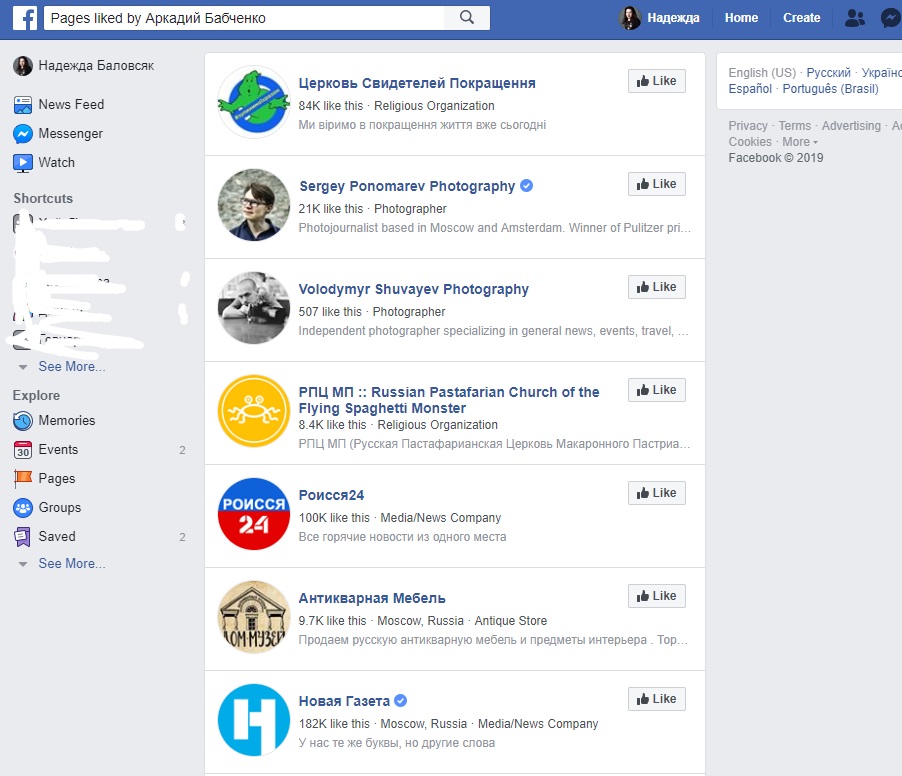Viewport: 902px width, 776px height.
Task: Click the Groups icon in sidebar
Action: [23, 507]
